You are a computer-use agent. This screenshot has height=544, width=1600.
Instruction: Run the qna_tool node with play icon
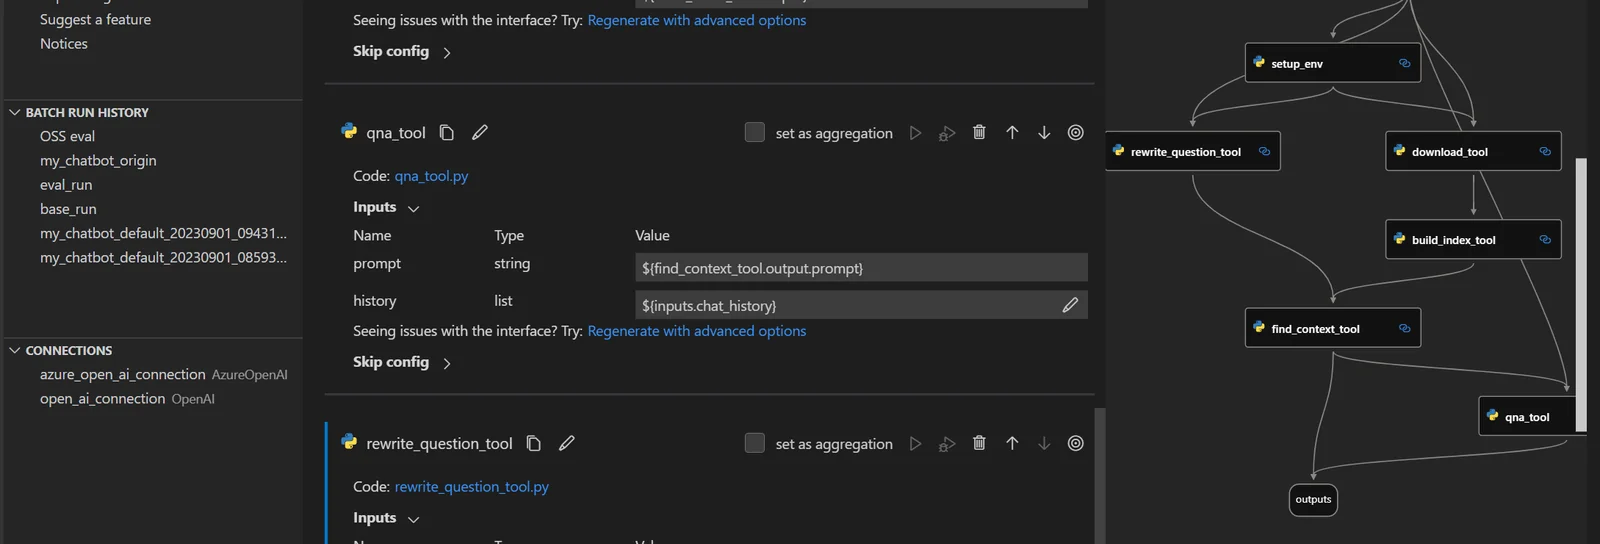(915, 133)
